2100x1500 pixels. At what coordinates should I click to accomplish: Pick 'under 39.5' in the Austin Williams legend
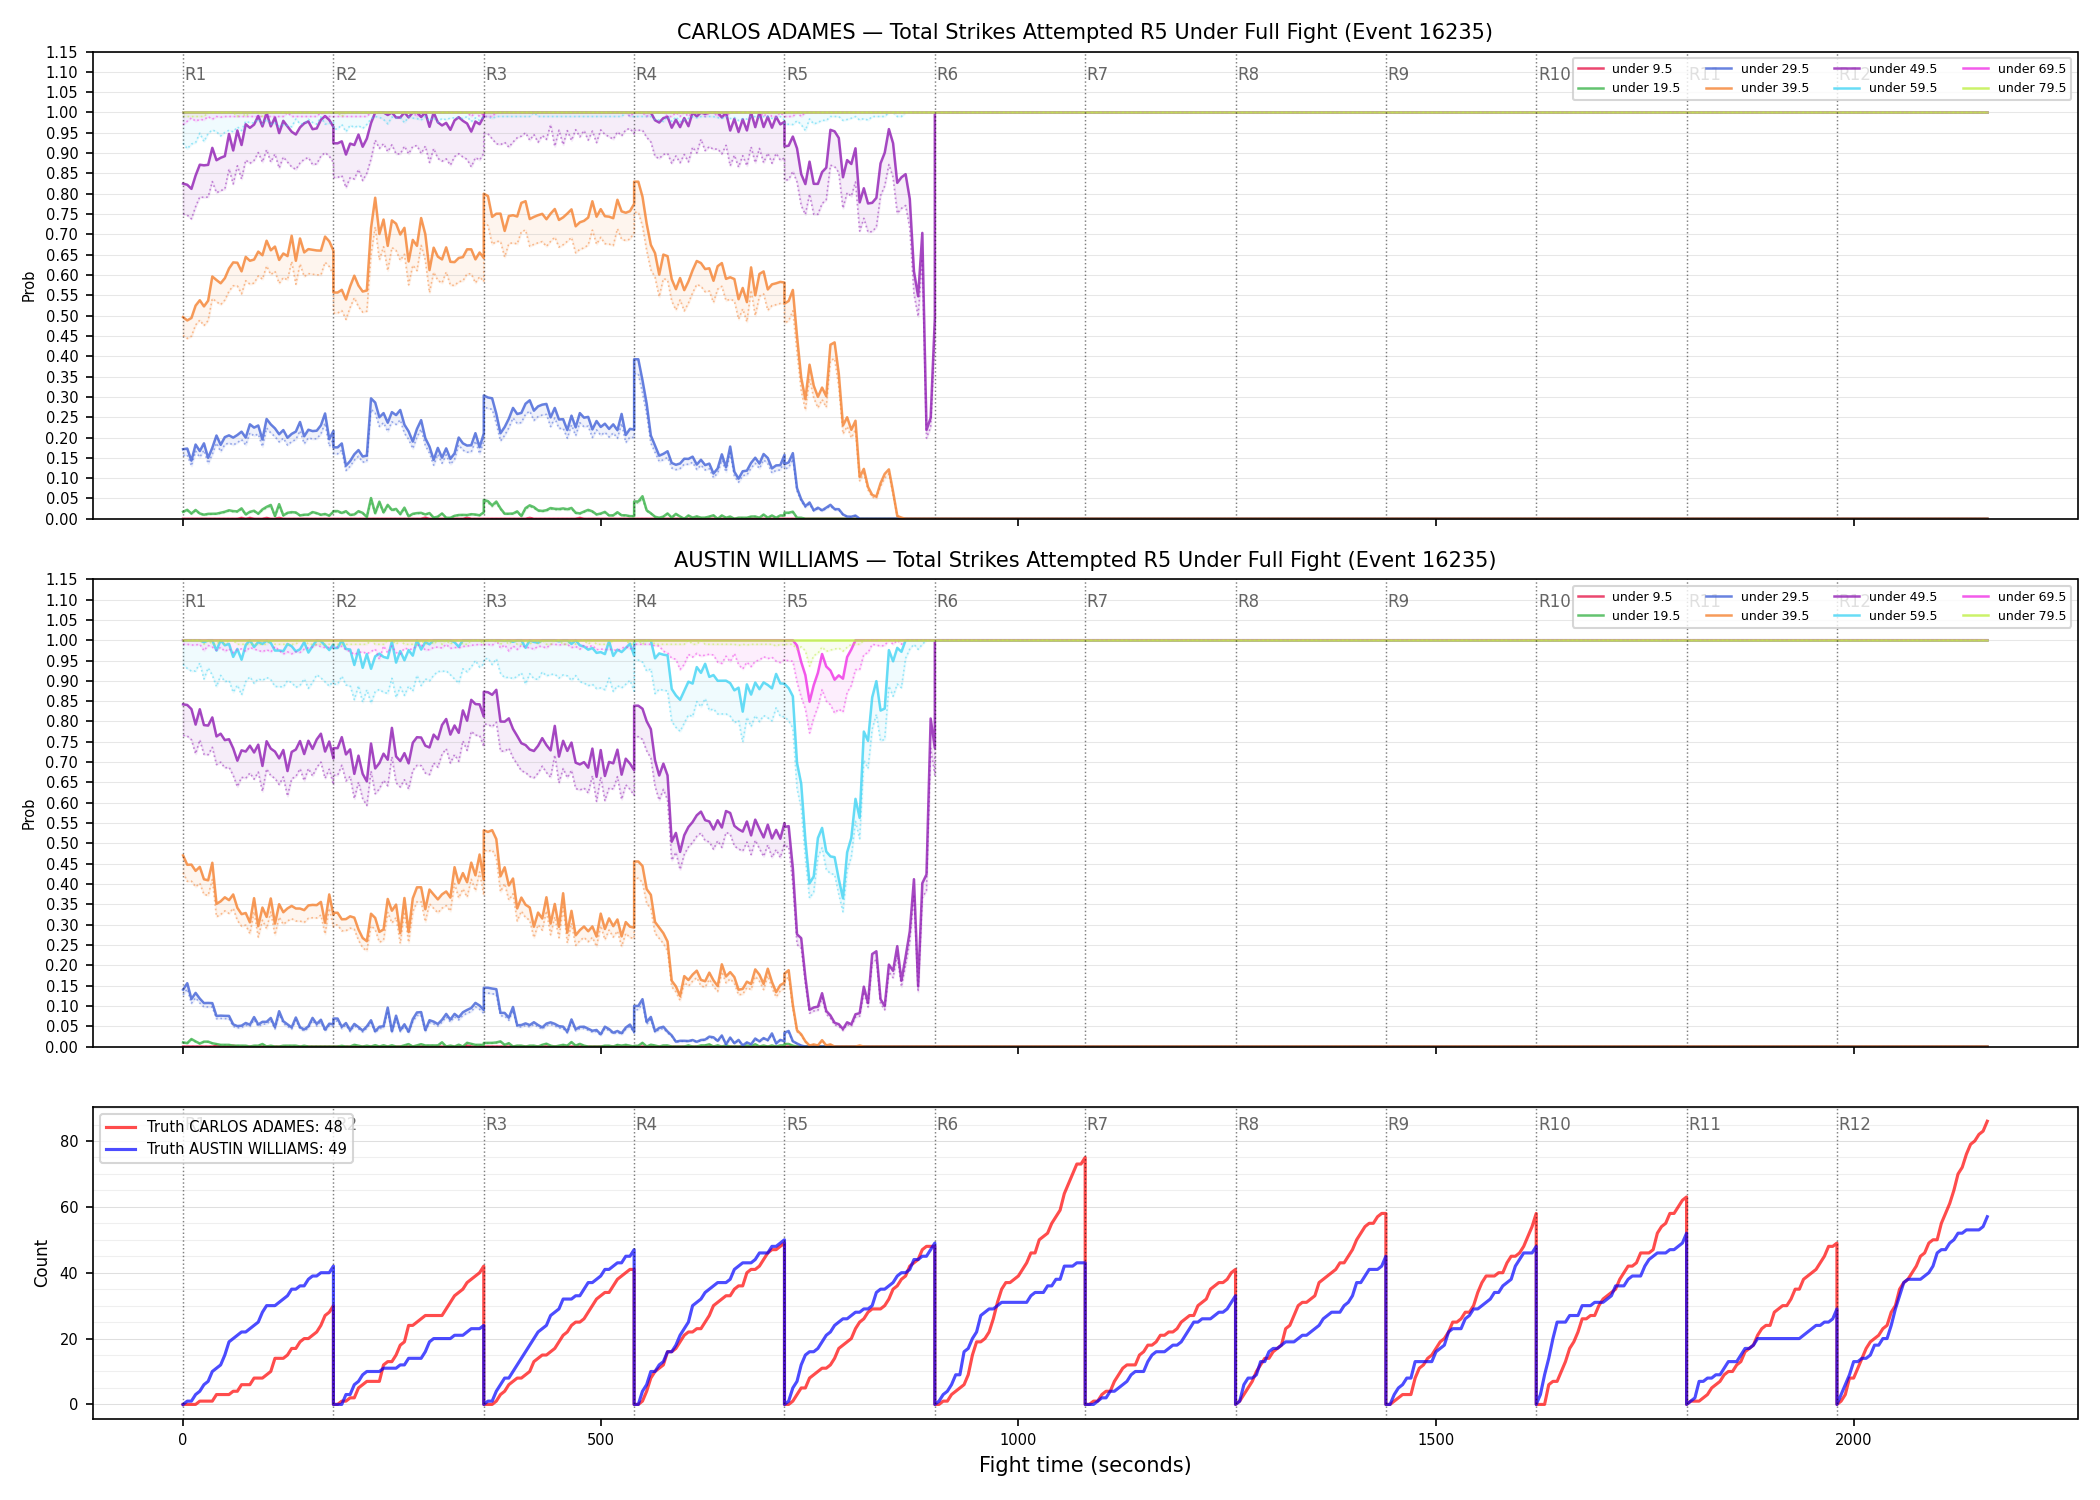click(x=1757, y=616)
